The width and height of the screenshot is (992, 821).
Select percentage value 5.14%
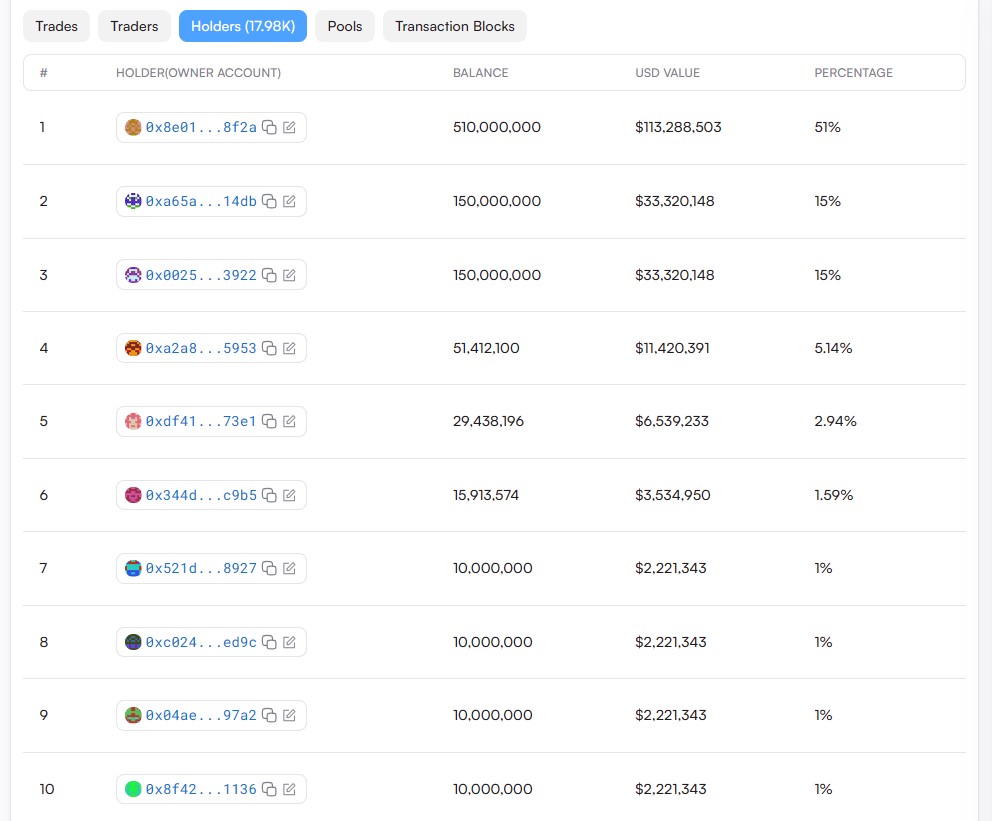click(833, 348)
